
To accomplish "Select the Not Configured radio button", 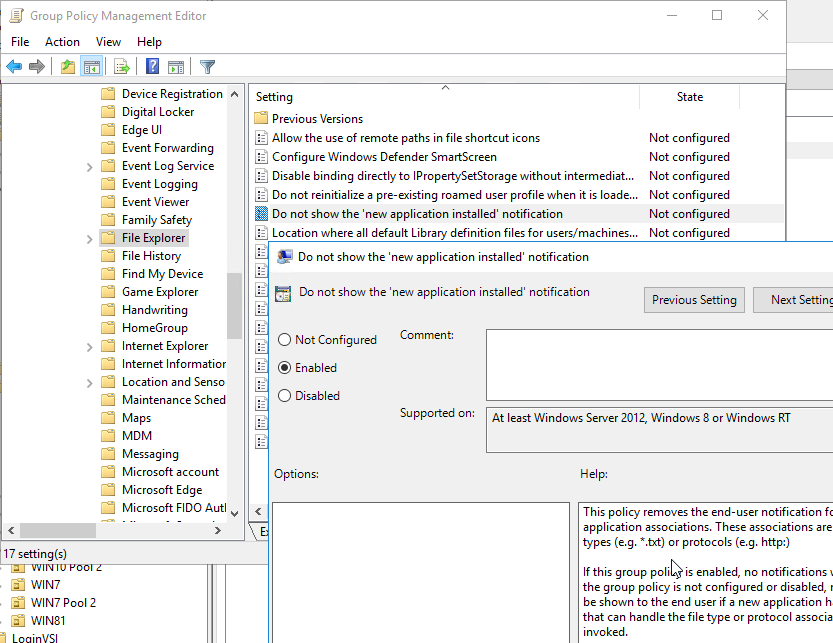I will [x=285, y=340].
